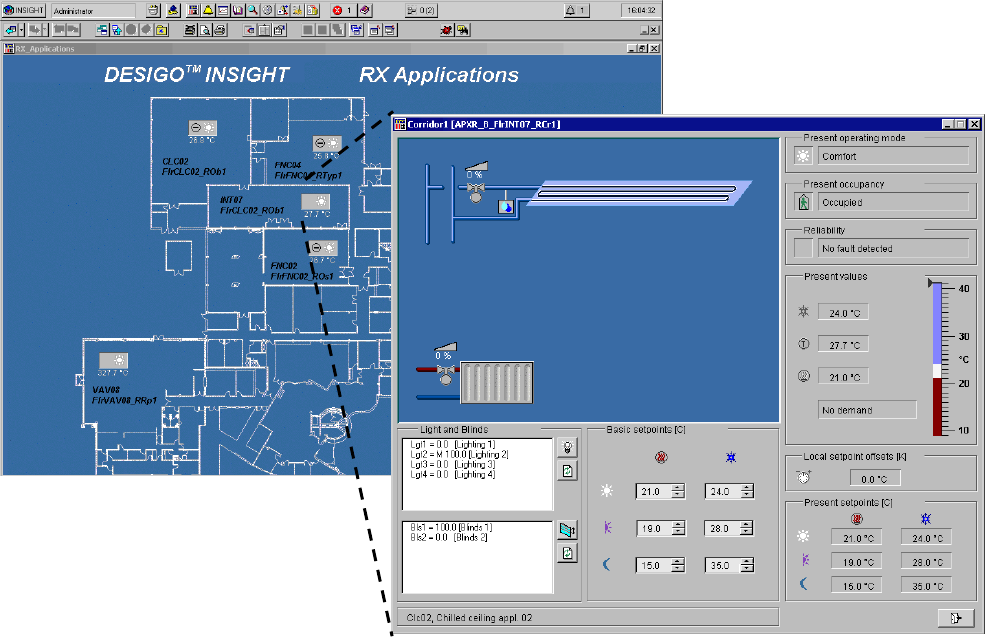Click the 24.0 basic setpoint input field
The image size is (985, 637).
coord(722,491)
